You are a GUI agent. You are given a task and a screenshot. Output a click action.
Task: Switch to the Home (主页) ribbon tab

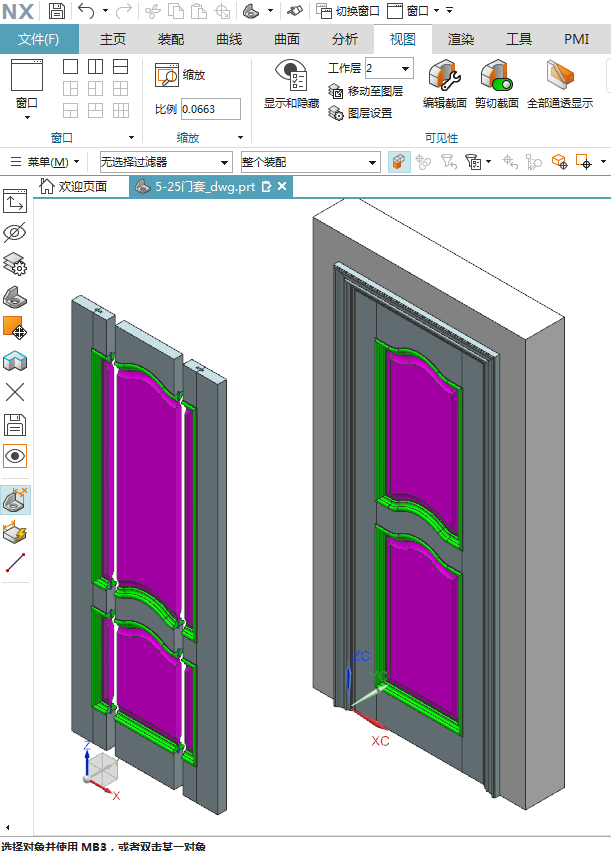tap(113, 39)
